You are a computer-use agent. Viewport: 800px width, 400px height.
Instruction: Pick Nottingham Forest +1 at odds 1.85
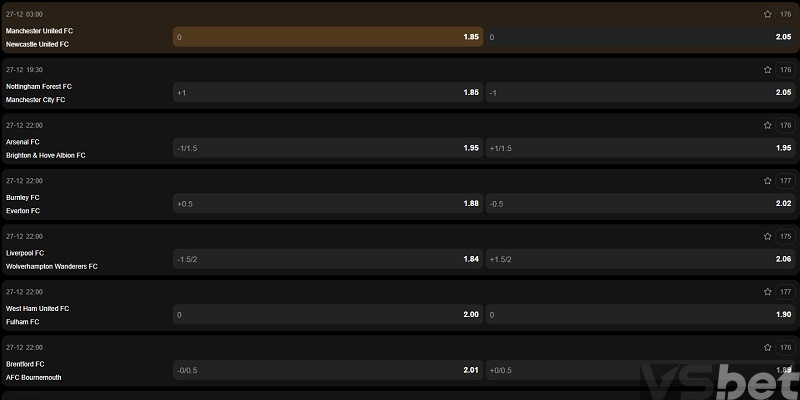327,93
